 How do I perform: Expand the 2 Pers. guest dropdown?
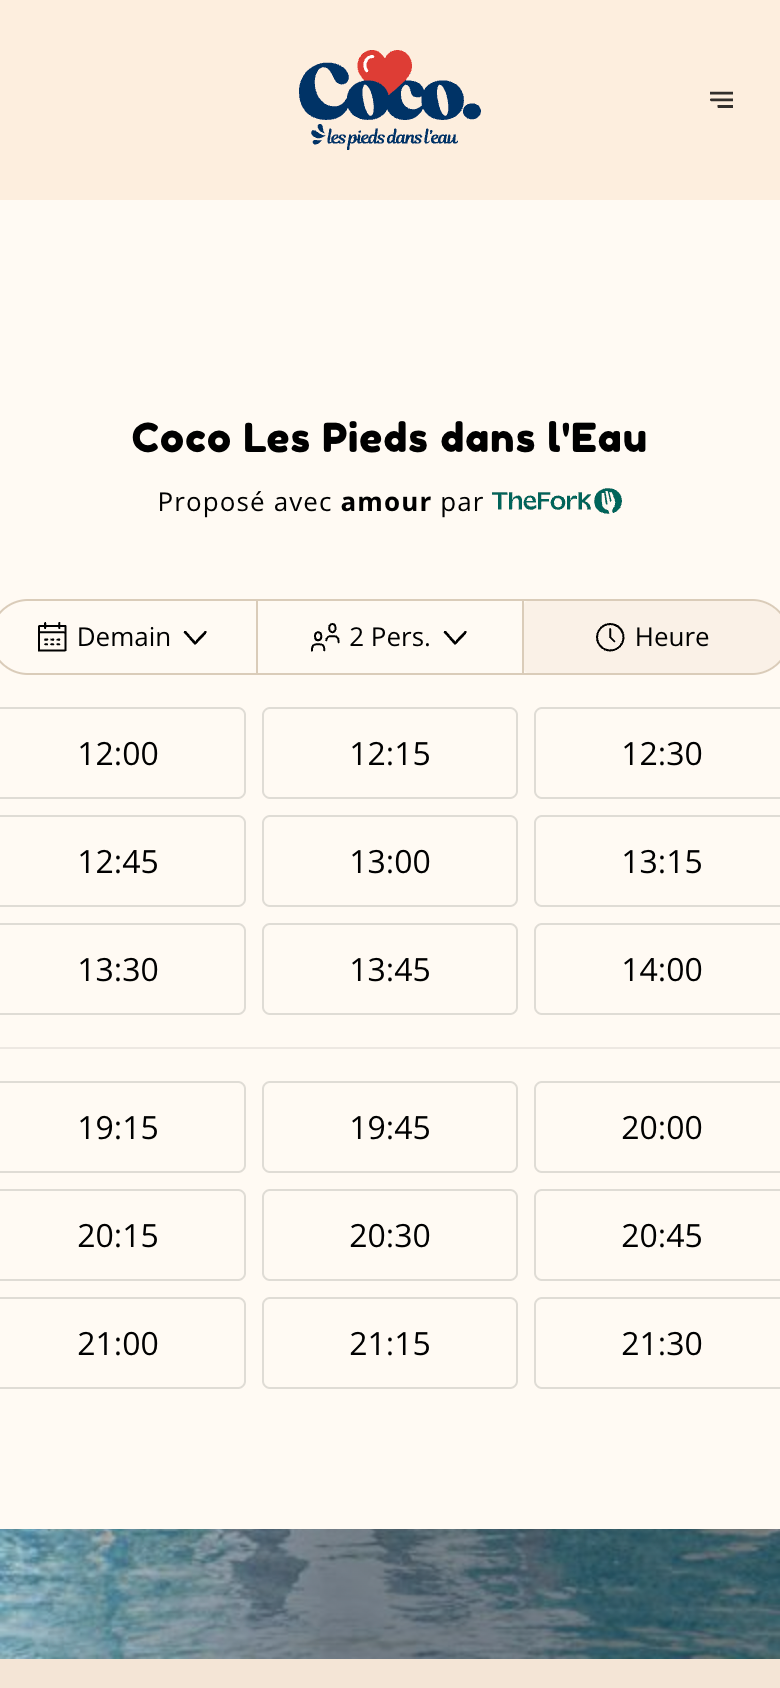pos(390,637)
